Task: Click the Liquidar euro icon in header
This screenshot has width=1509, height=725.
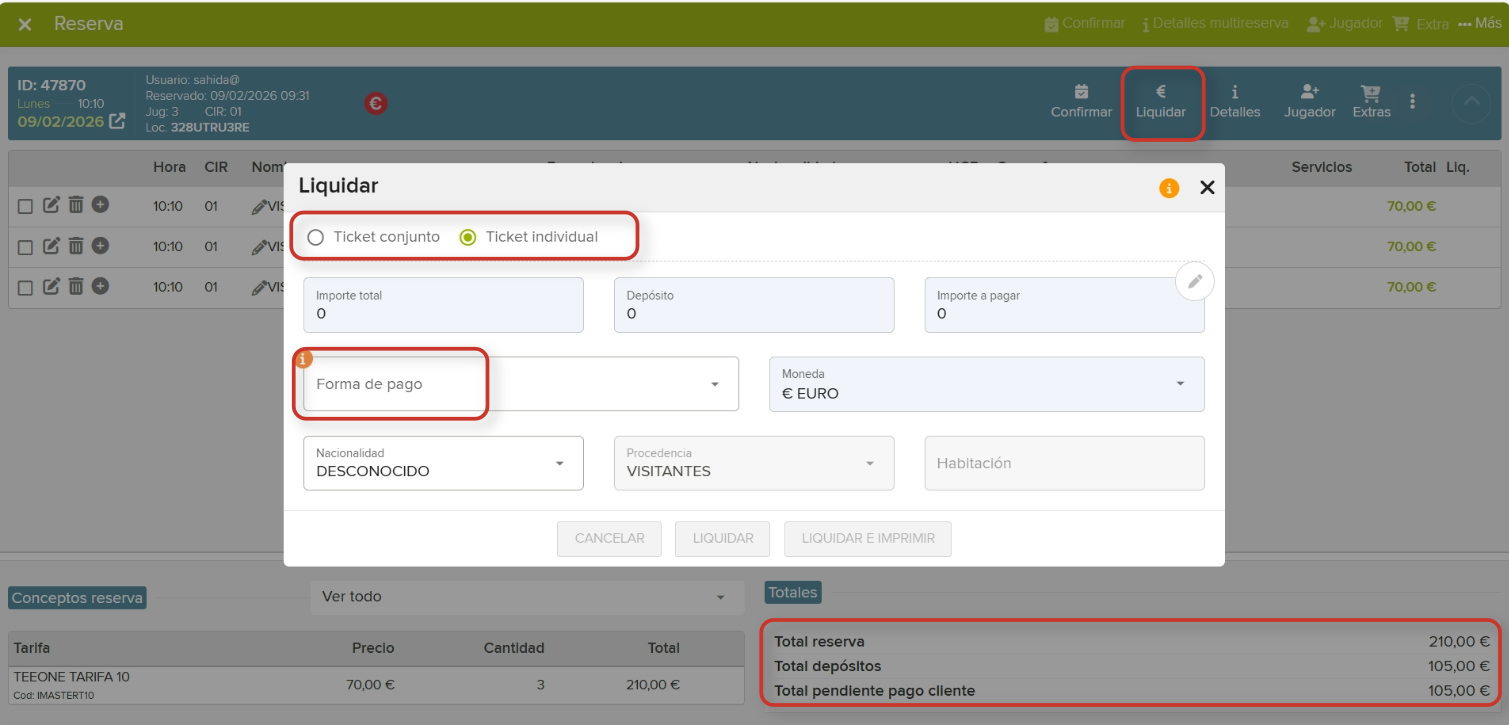Action: point(1160,92)
